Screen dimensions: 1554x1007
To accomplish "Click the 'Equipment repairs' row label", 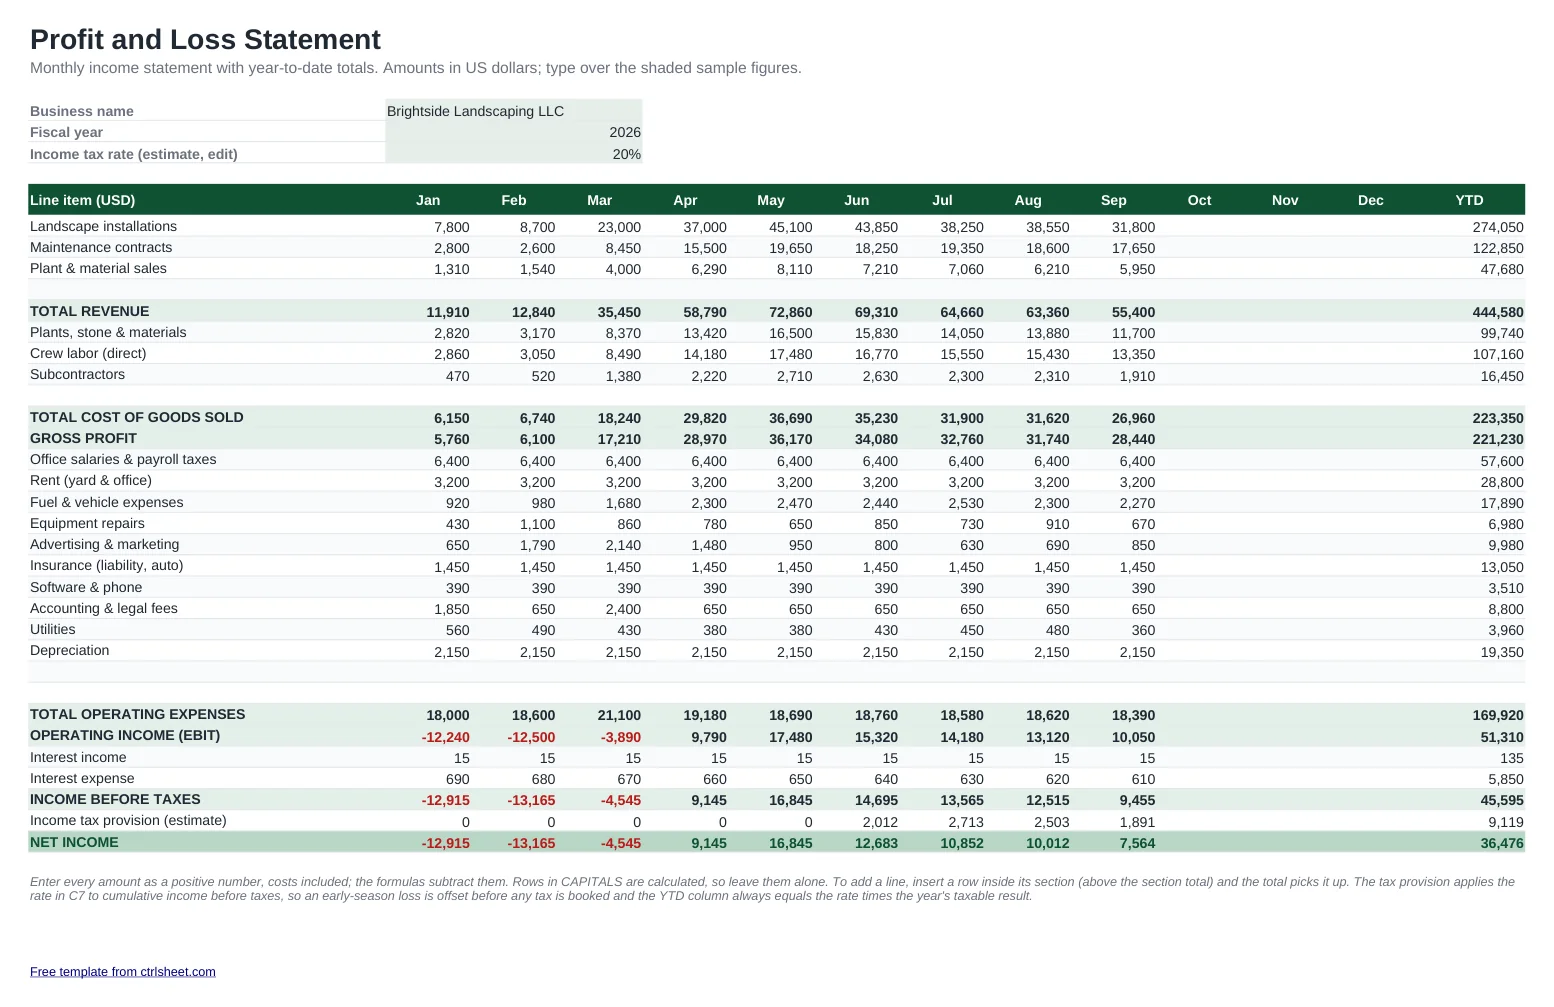I will tap(87, 523).
